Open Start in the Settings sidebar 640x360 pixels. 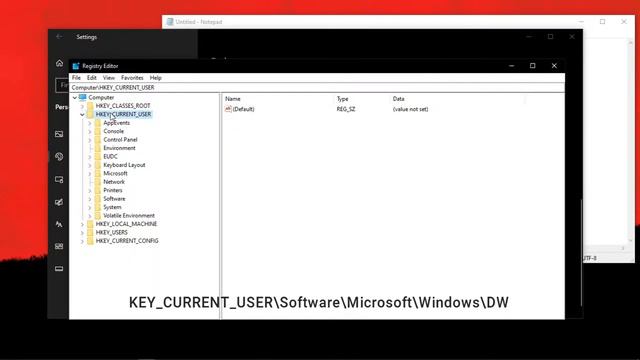point(59,246)
